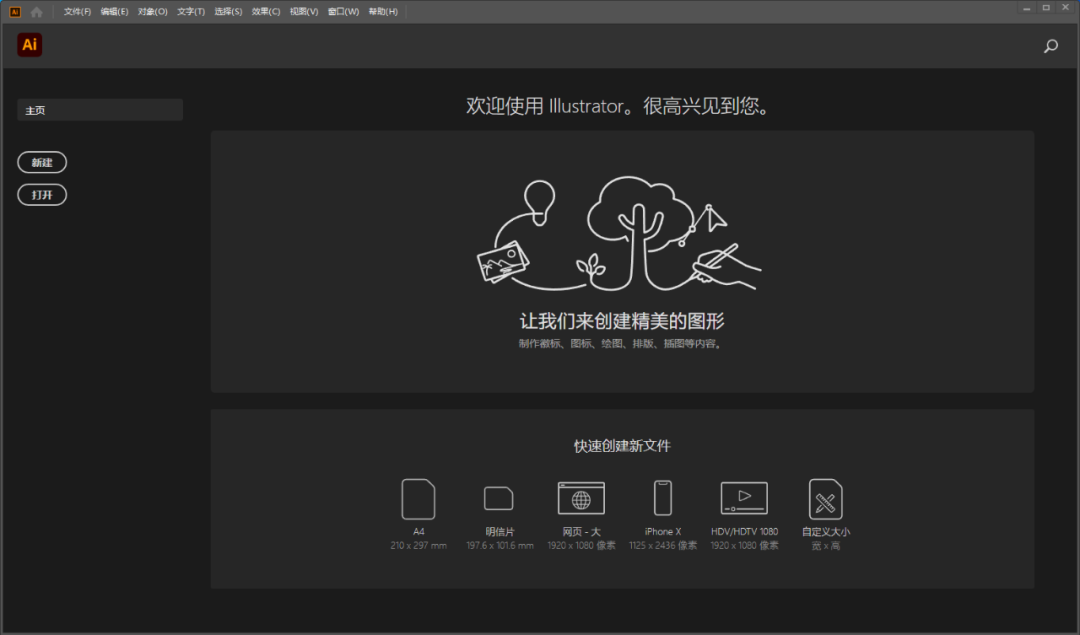Click the 新建 button
Screen dimensions: 1080x635
pyautogui.click(x=42, y=163)
